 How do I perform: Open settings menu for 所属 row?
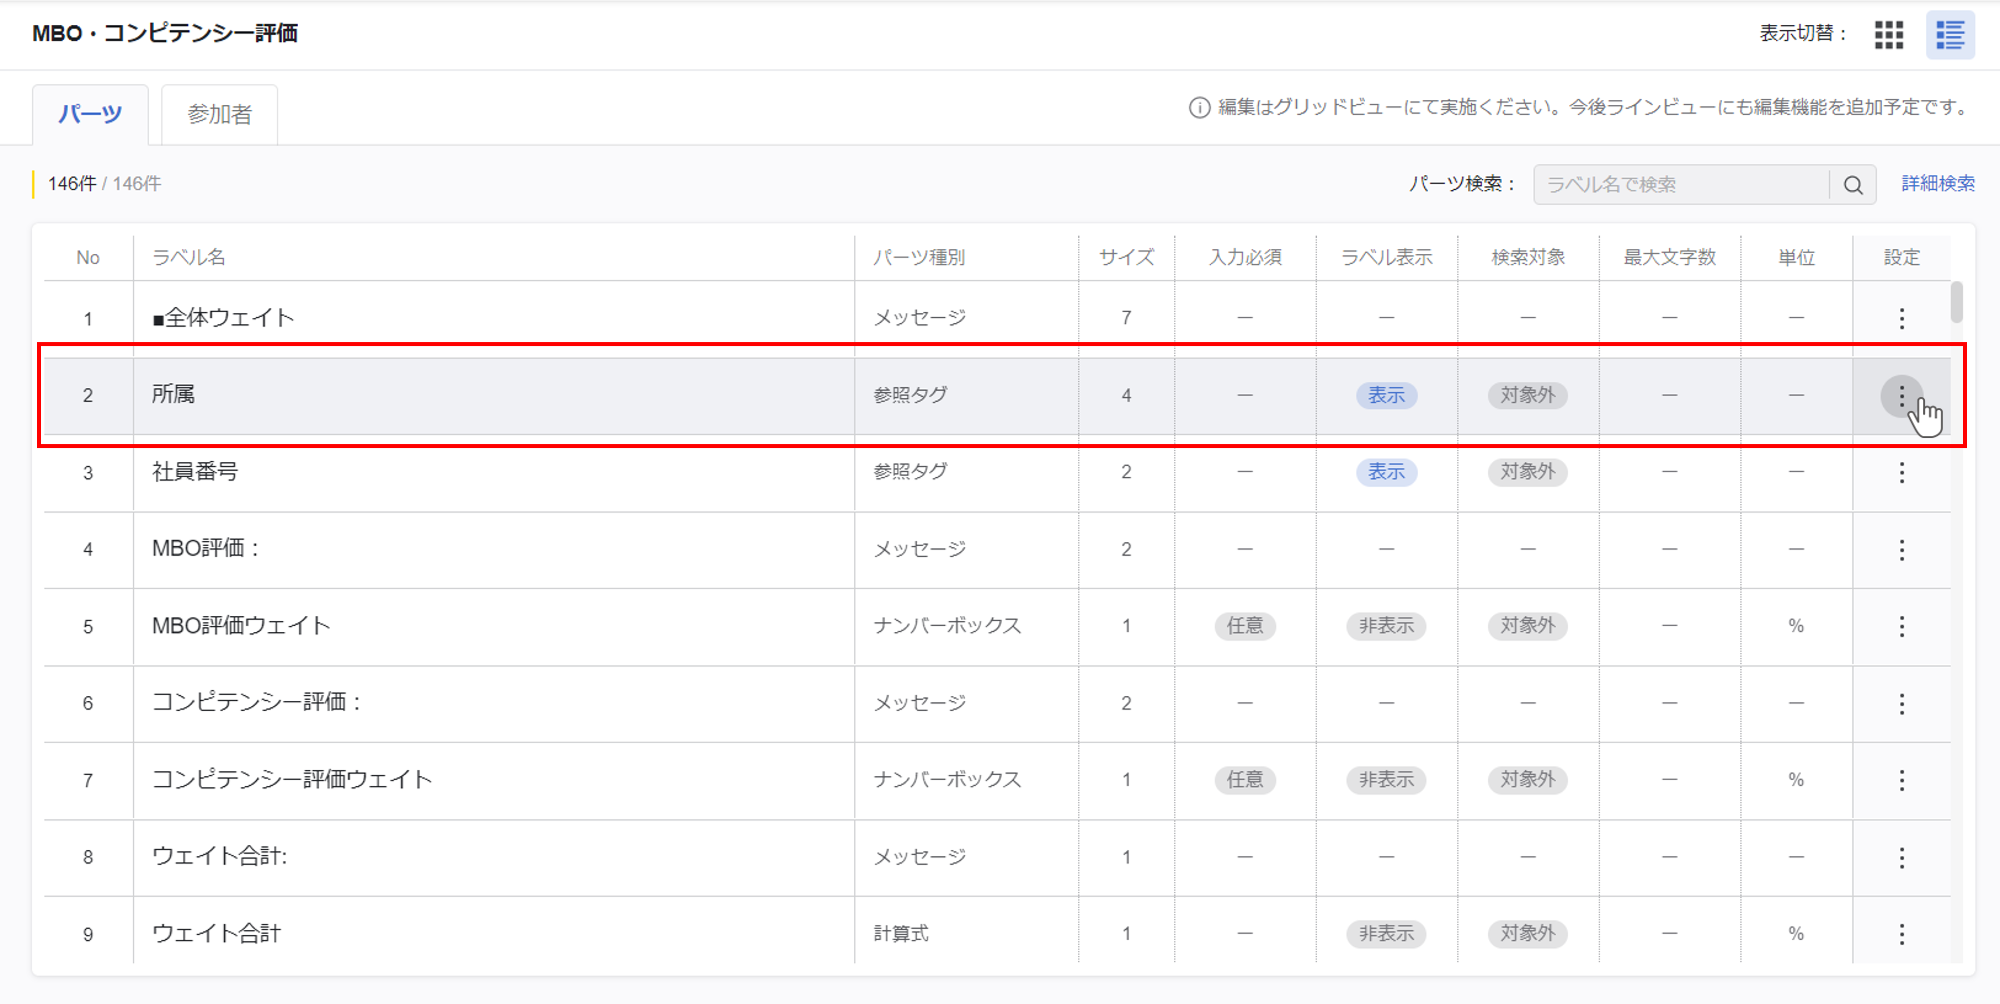click(1901, 396)
